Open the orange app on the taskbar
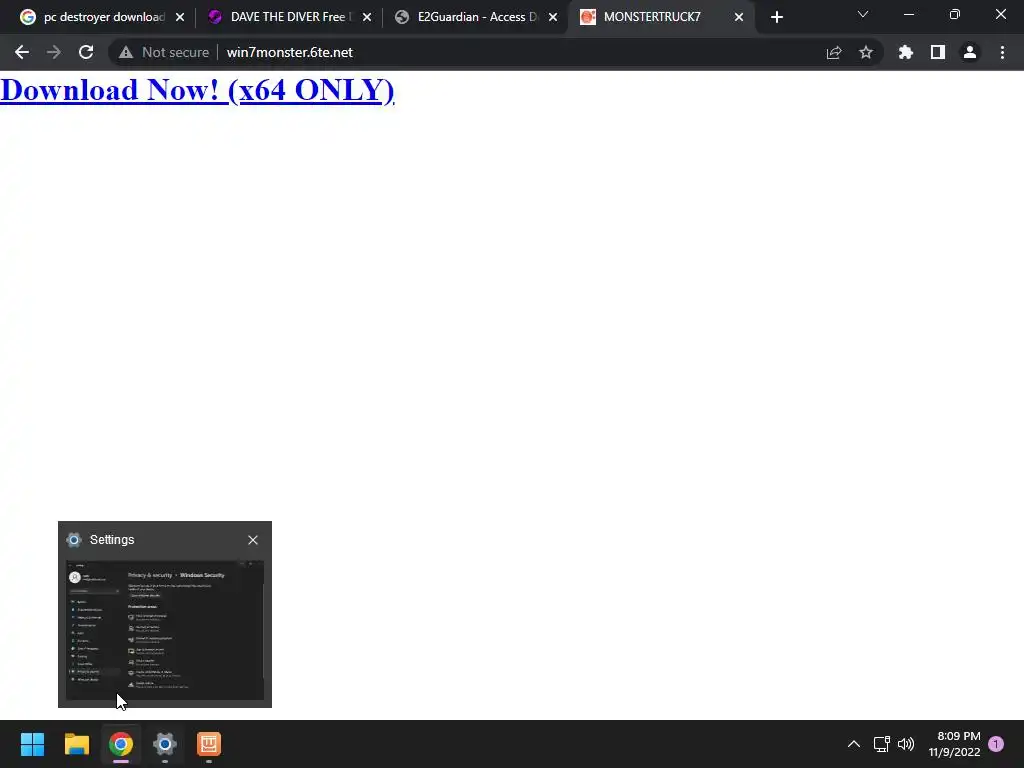This screenshot has width=1024, height=768. coord(209,744)
